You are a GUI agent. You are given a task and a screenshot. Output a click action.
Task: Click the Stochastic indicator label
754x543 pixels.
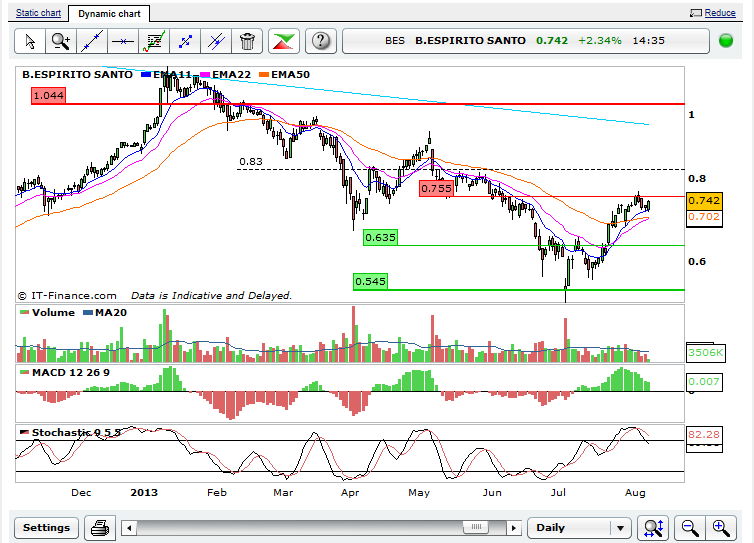coord(70,432)
